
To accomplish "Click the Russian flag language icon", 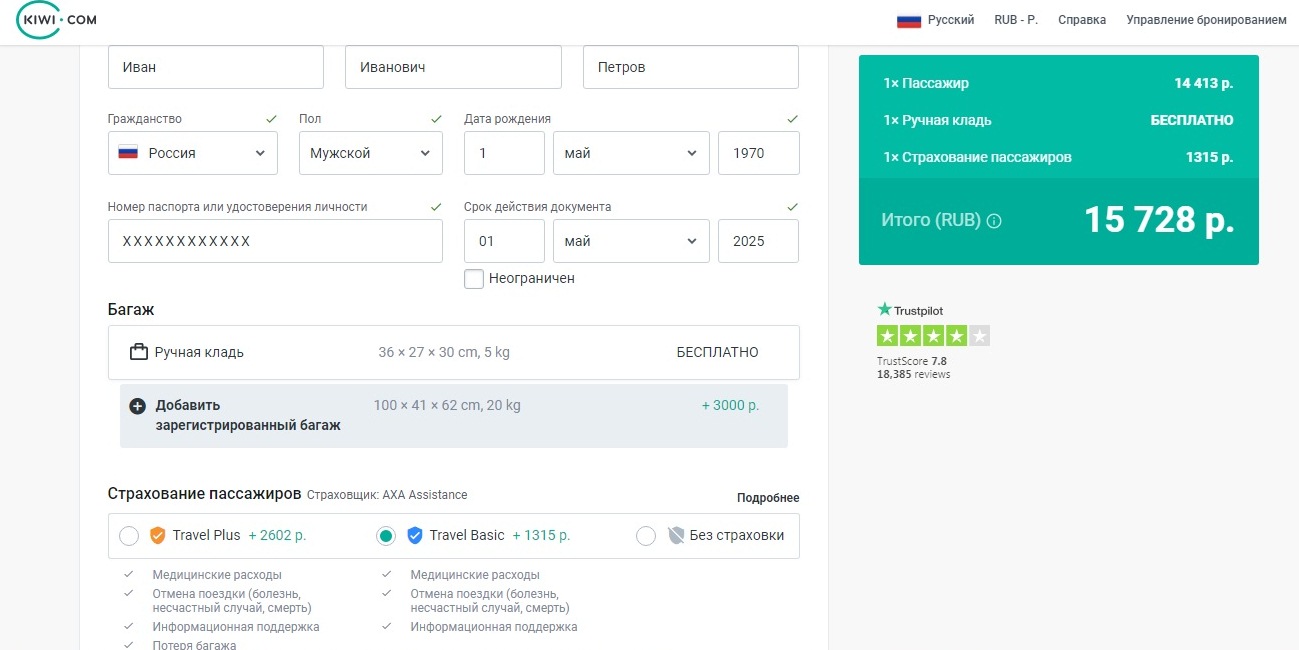I will (908, 20).
